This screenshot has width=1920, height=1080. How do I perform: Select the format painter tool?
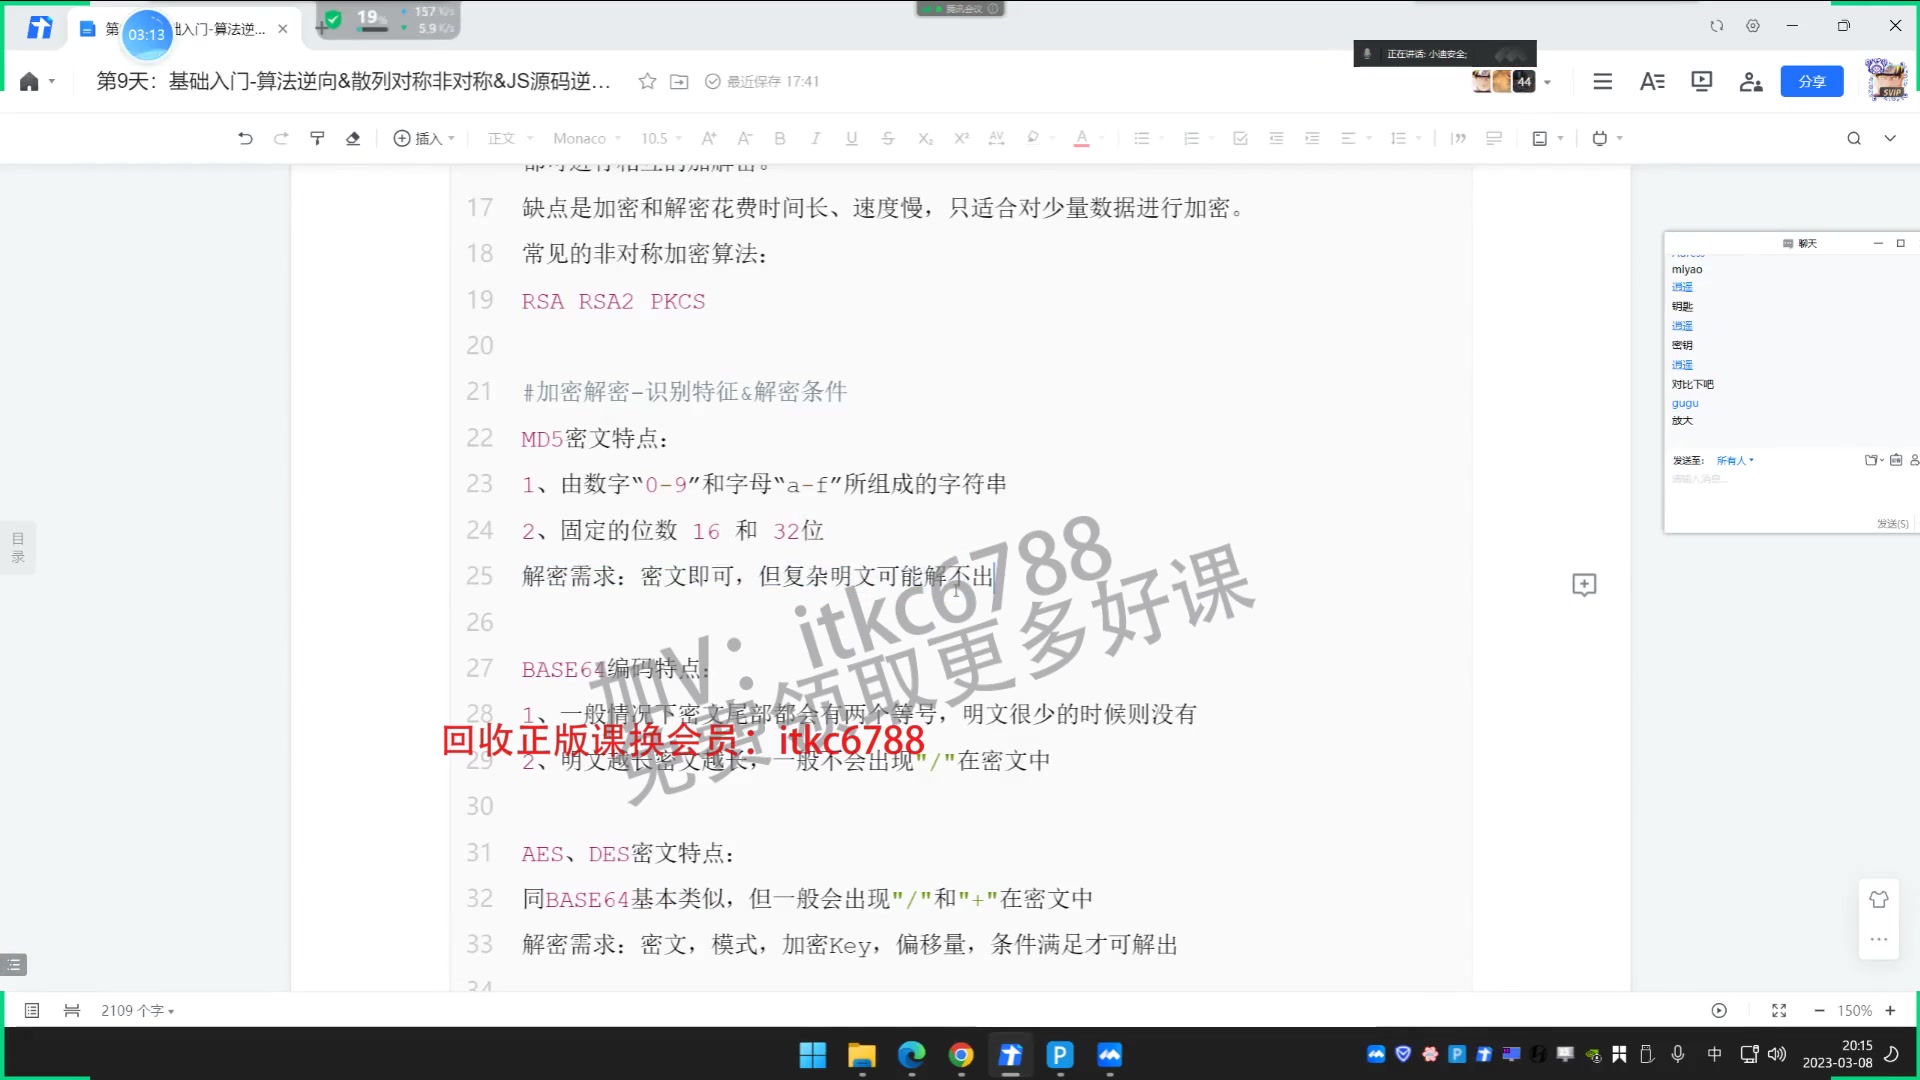tap(317, 138)
